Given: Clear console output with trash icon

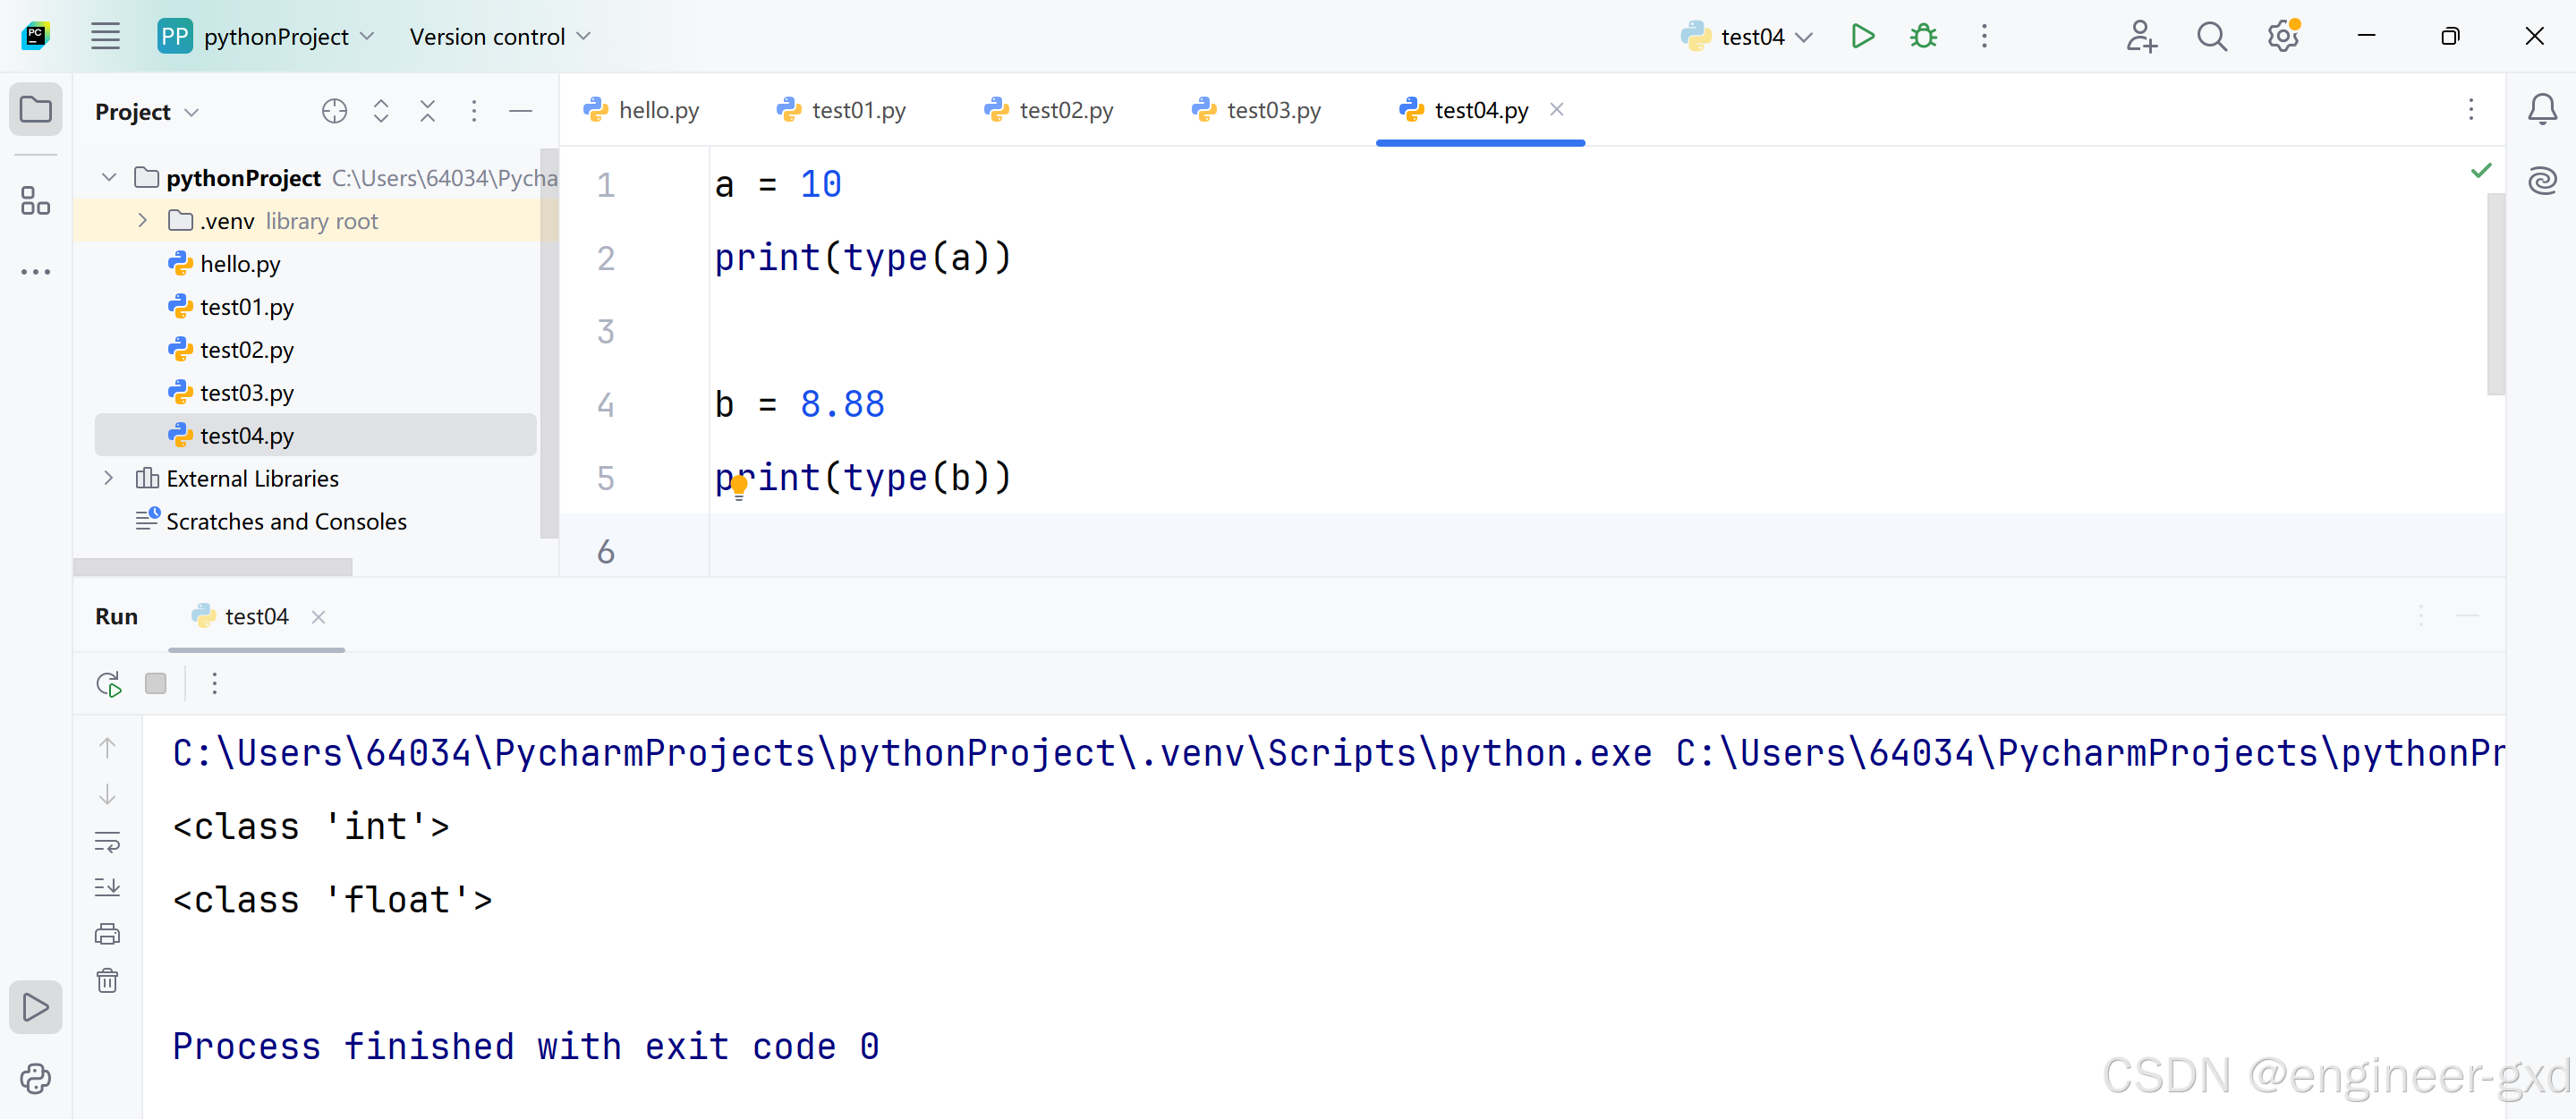Looking at the screenshot, I should pos(107,981).
